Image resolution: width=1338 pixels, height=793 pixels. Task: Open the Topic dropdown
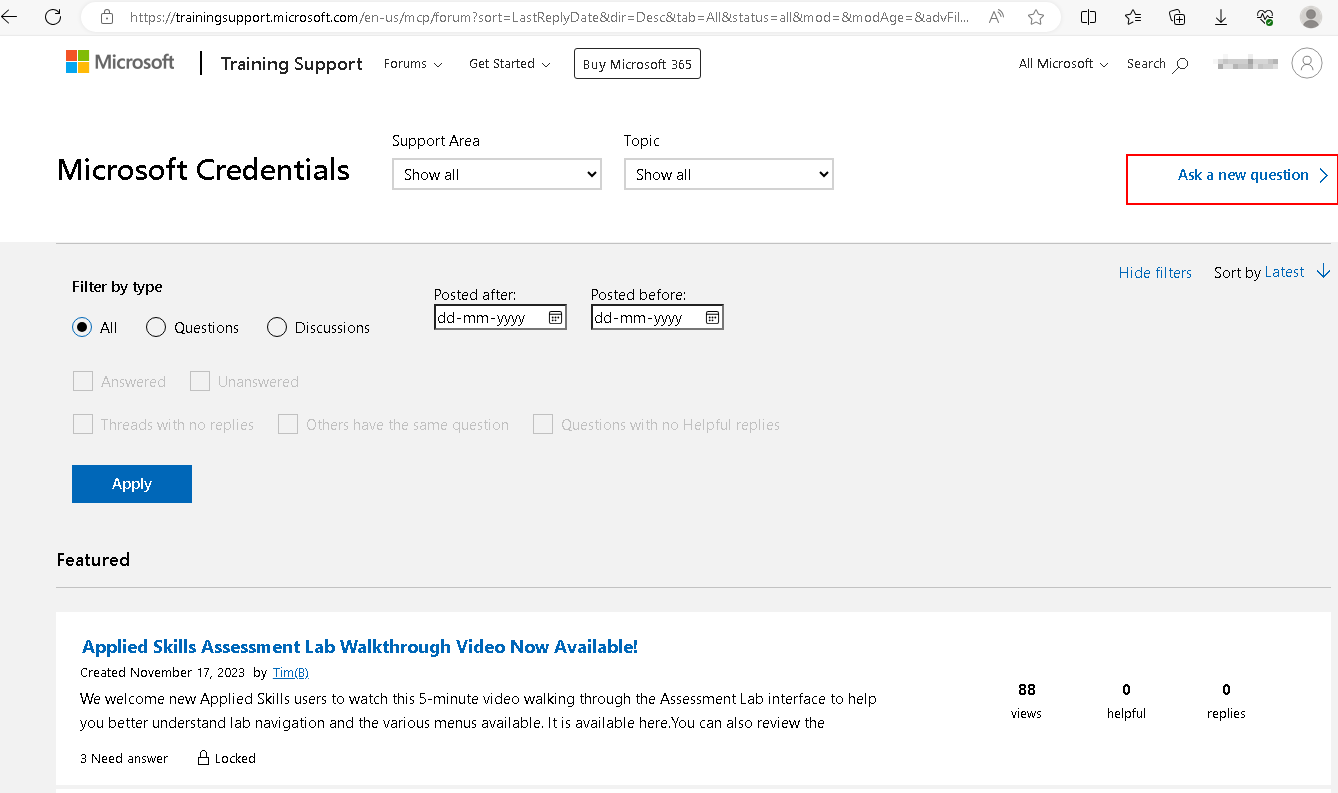(x=728, y=174)
